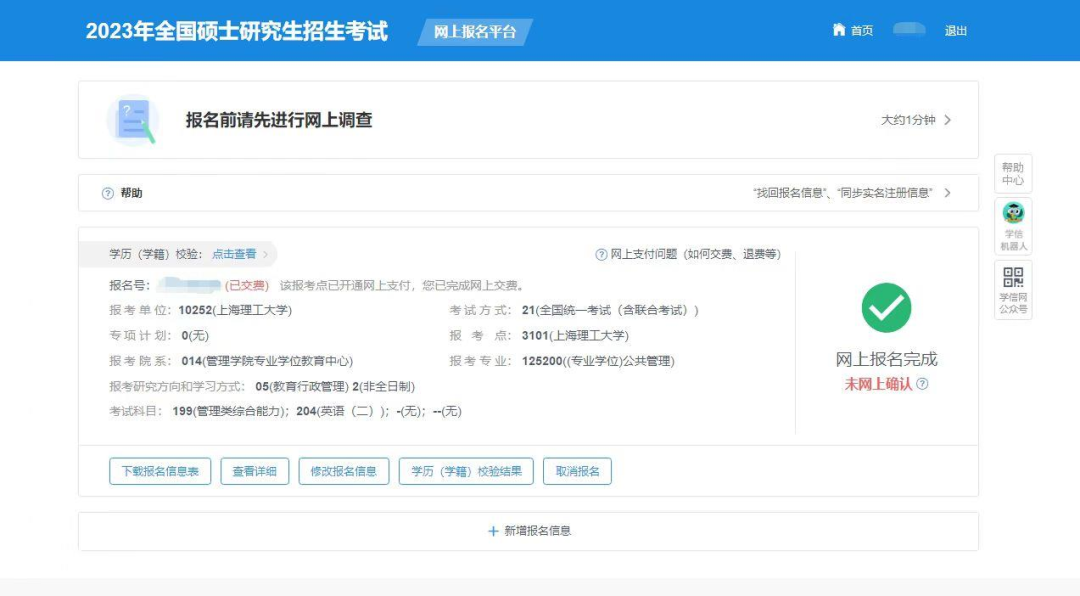Image resolution: width=1080 pixels, height=596 pixels.
Task: Open 帮助中心 in the side panel
Action: point(1012,174)
